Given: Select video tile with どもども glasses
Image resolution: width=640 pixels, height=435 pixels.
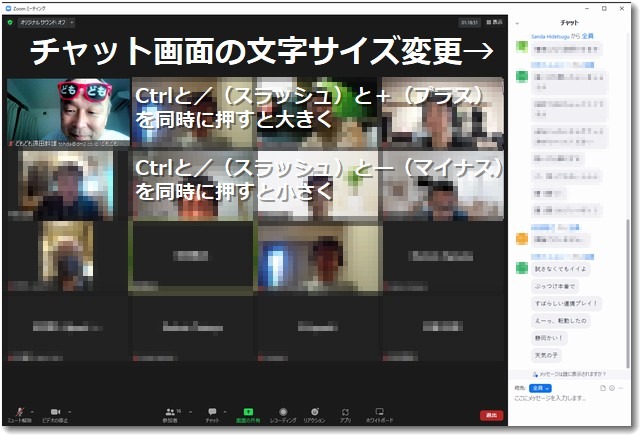Looking at the screenshot, I should [69, 113].
